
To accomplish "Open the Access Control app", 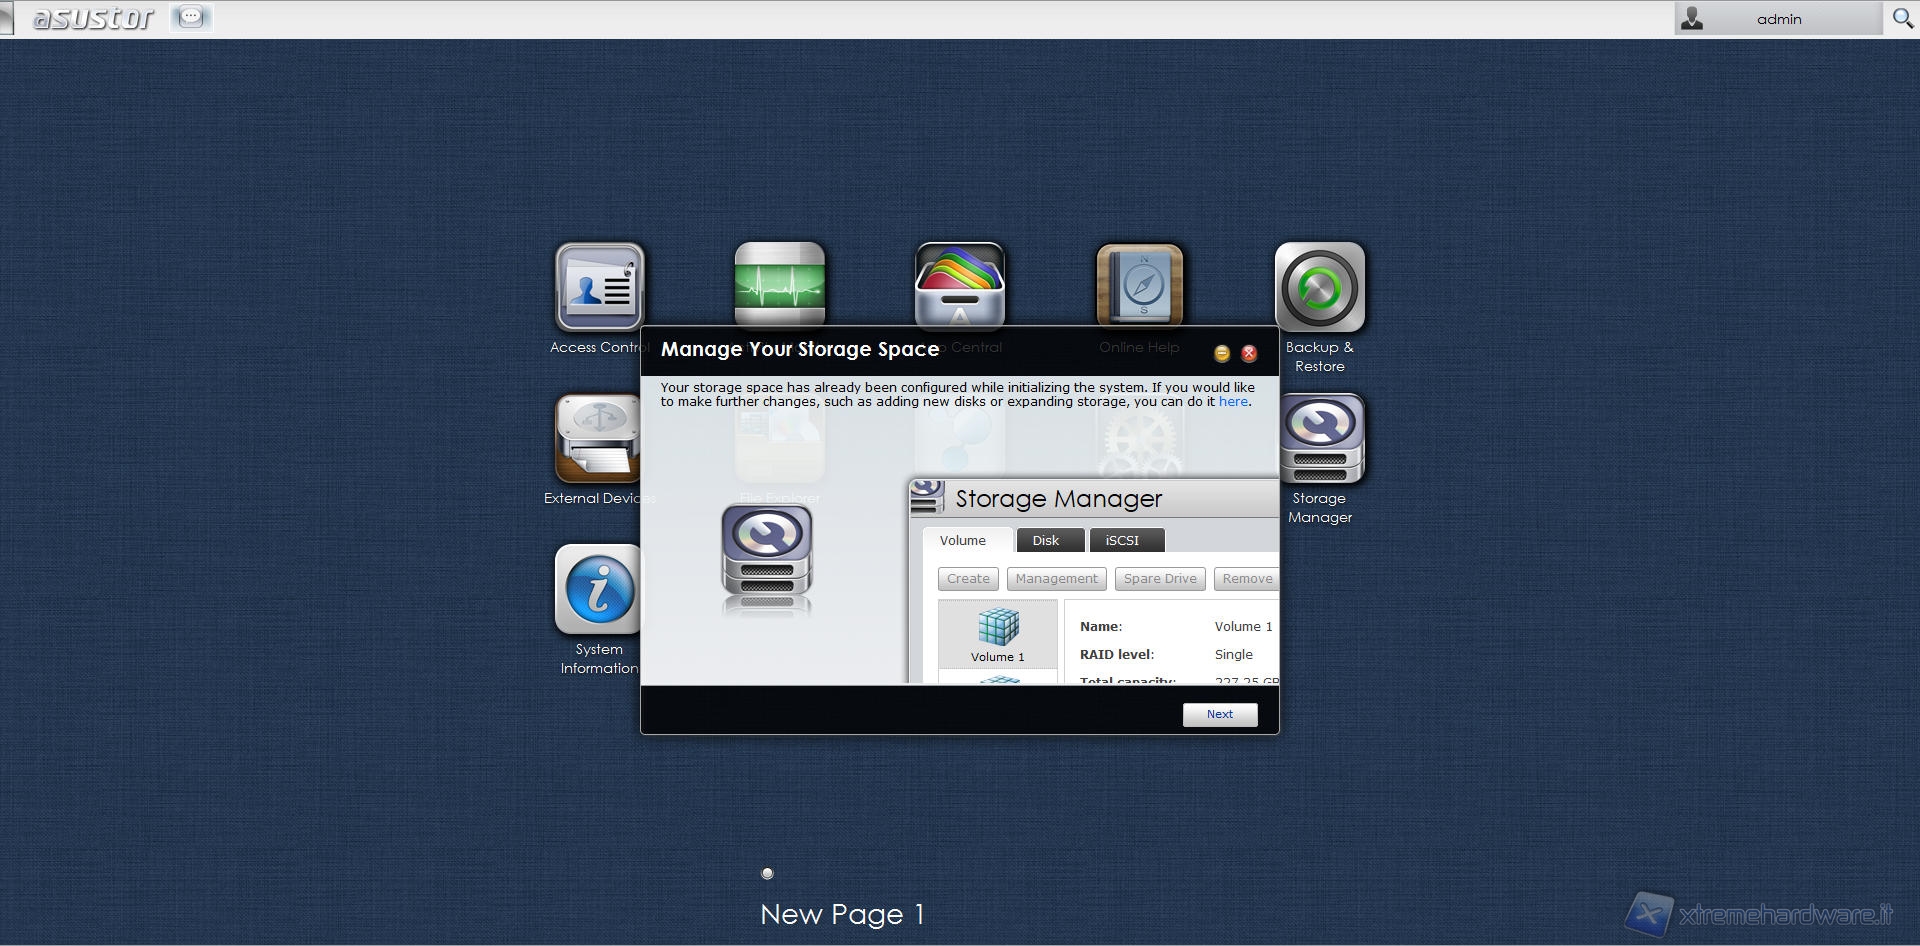I will pyautogui.click(x=599, y=287).
